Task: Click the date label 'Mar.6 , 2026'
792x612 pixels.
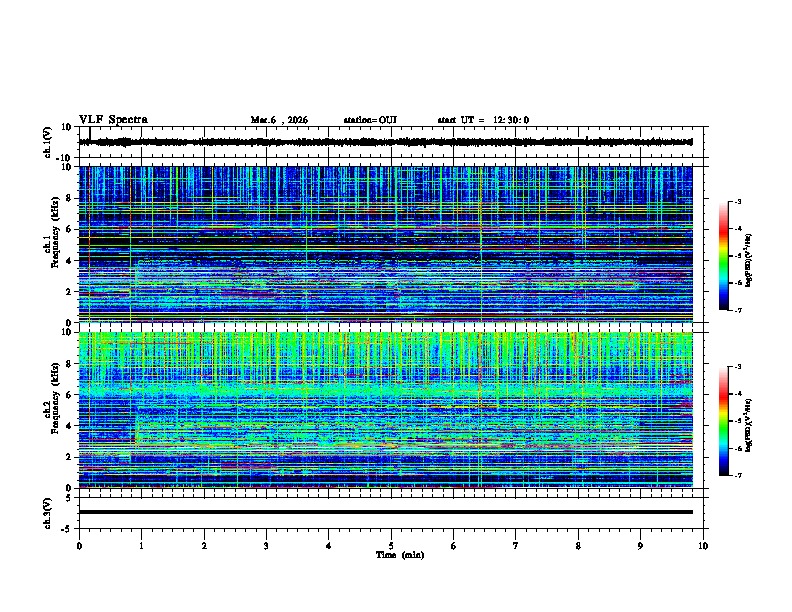Action: pyautogui.click(x=279, y=120)
